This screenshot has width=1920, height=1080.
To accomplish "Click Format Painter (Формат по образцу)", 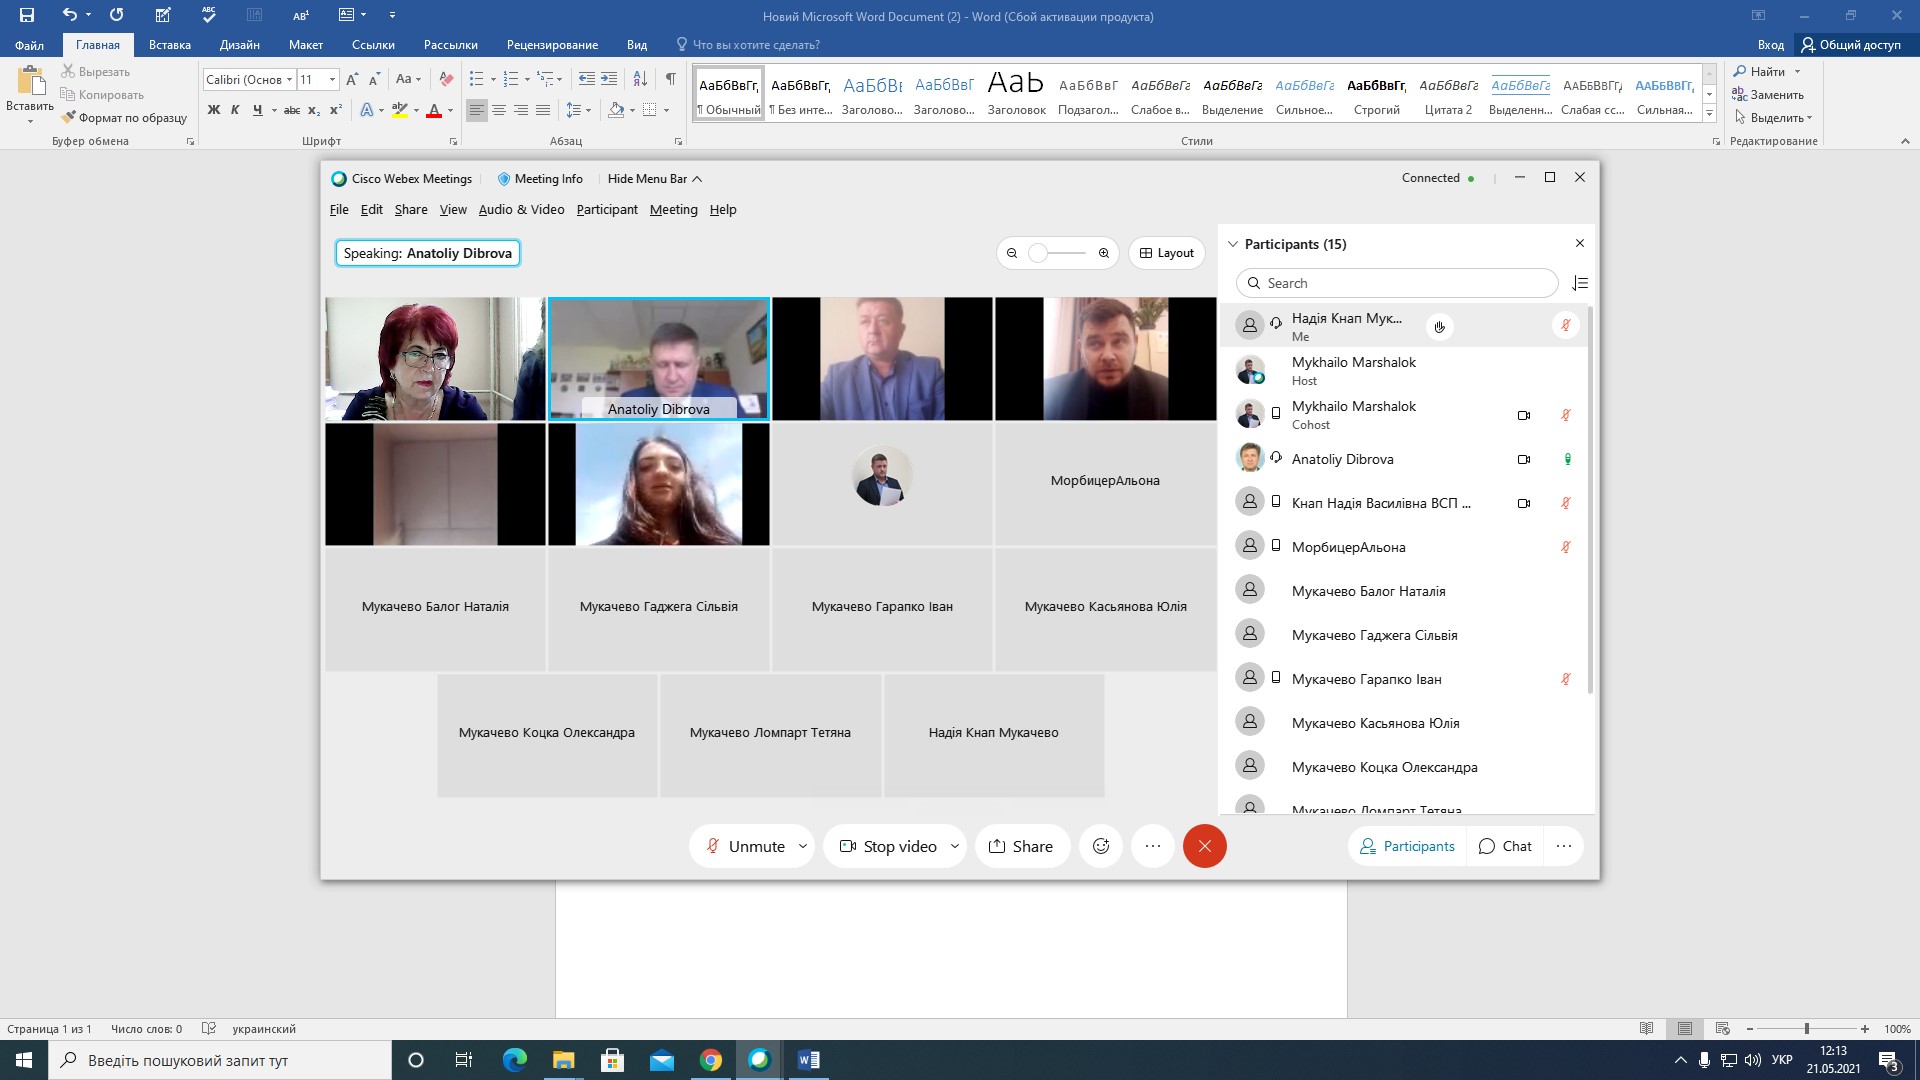I will [x=124, y=117].
